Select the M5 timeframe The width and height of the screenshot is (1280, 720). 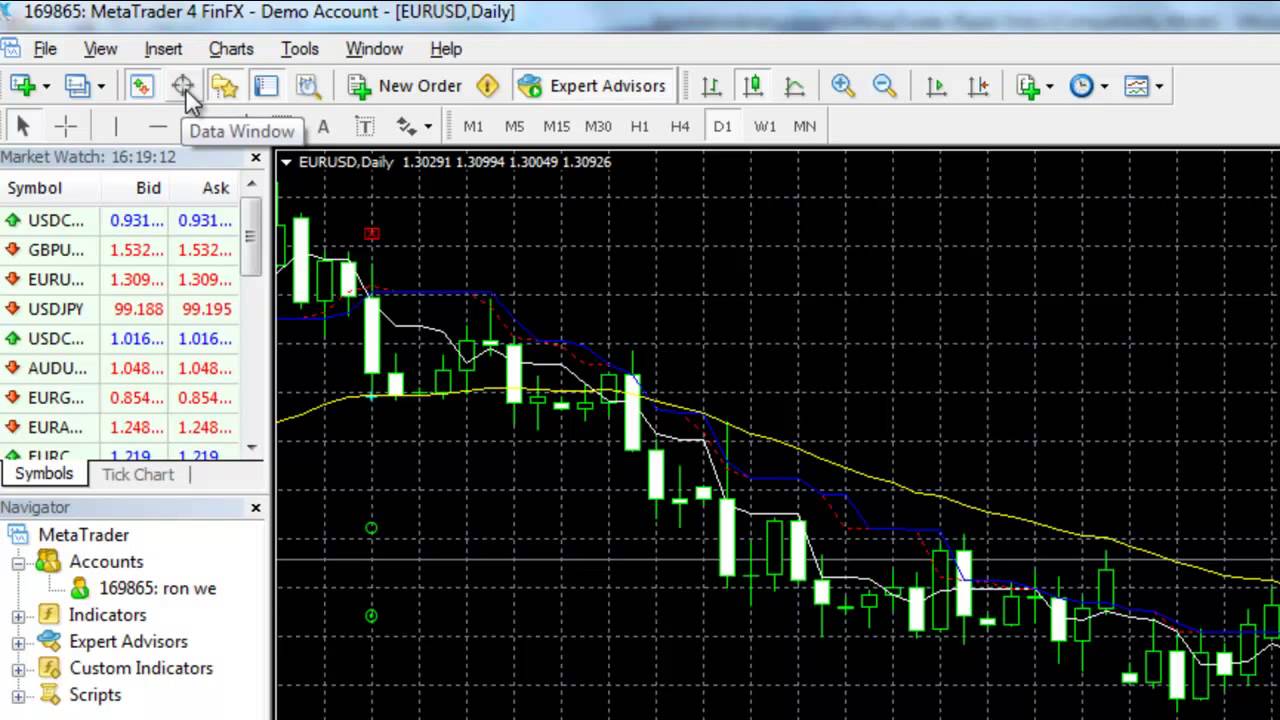[x=514, y=126]
